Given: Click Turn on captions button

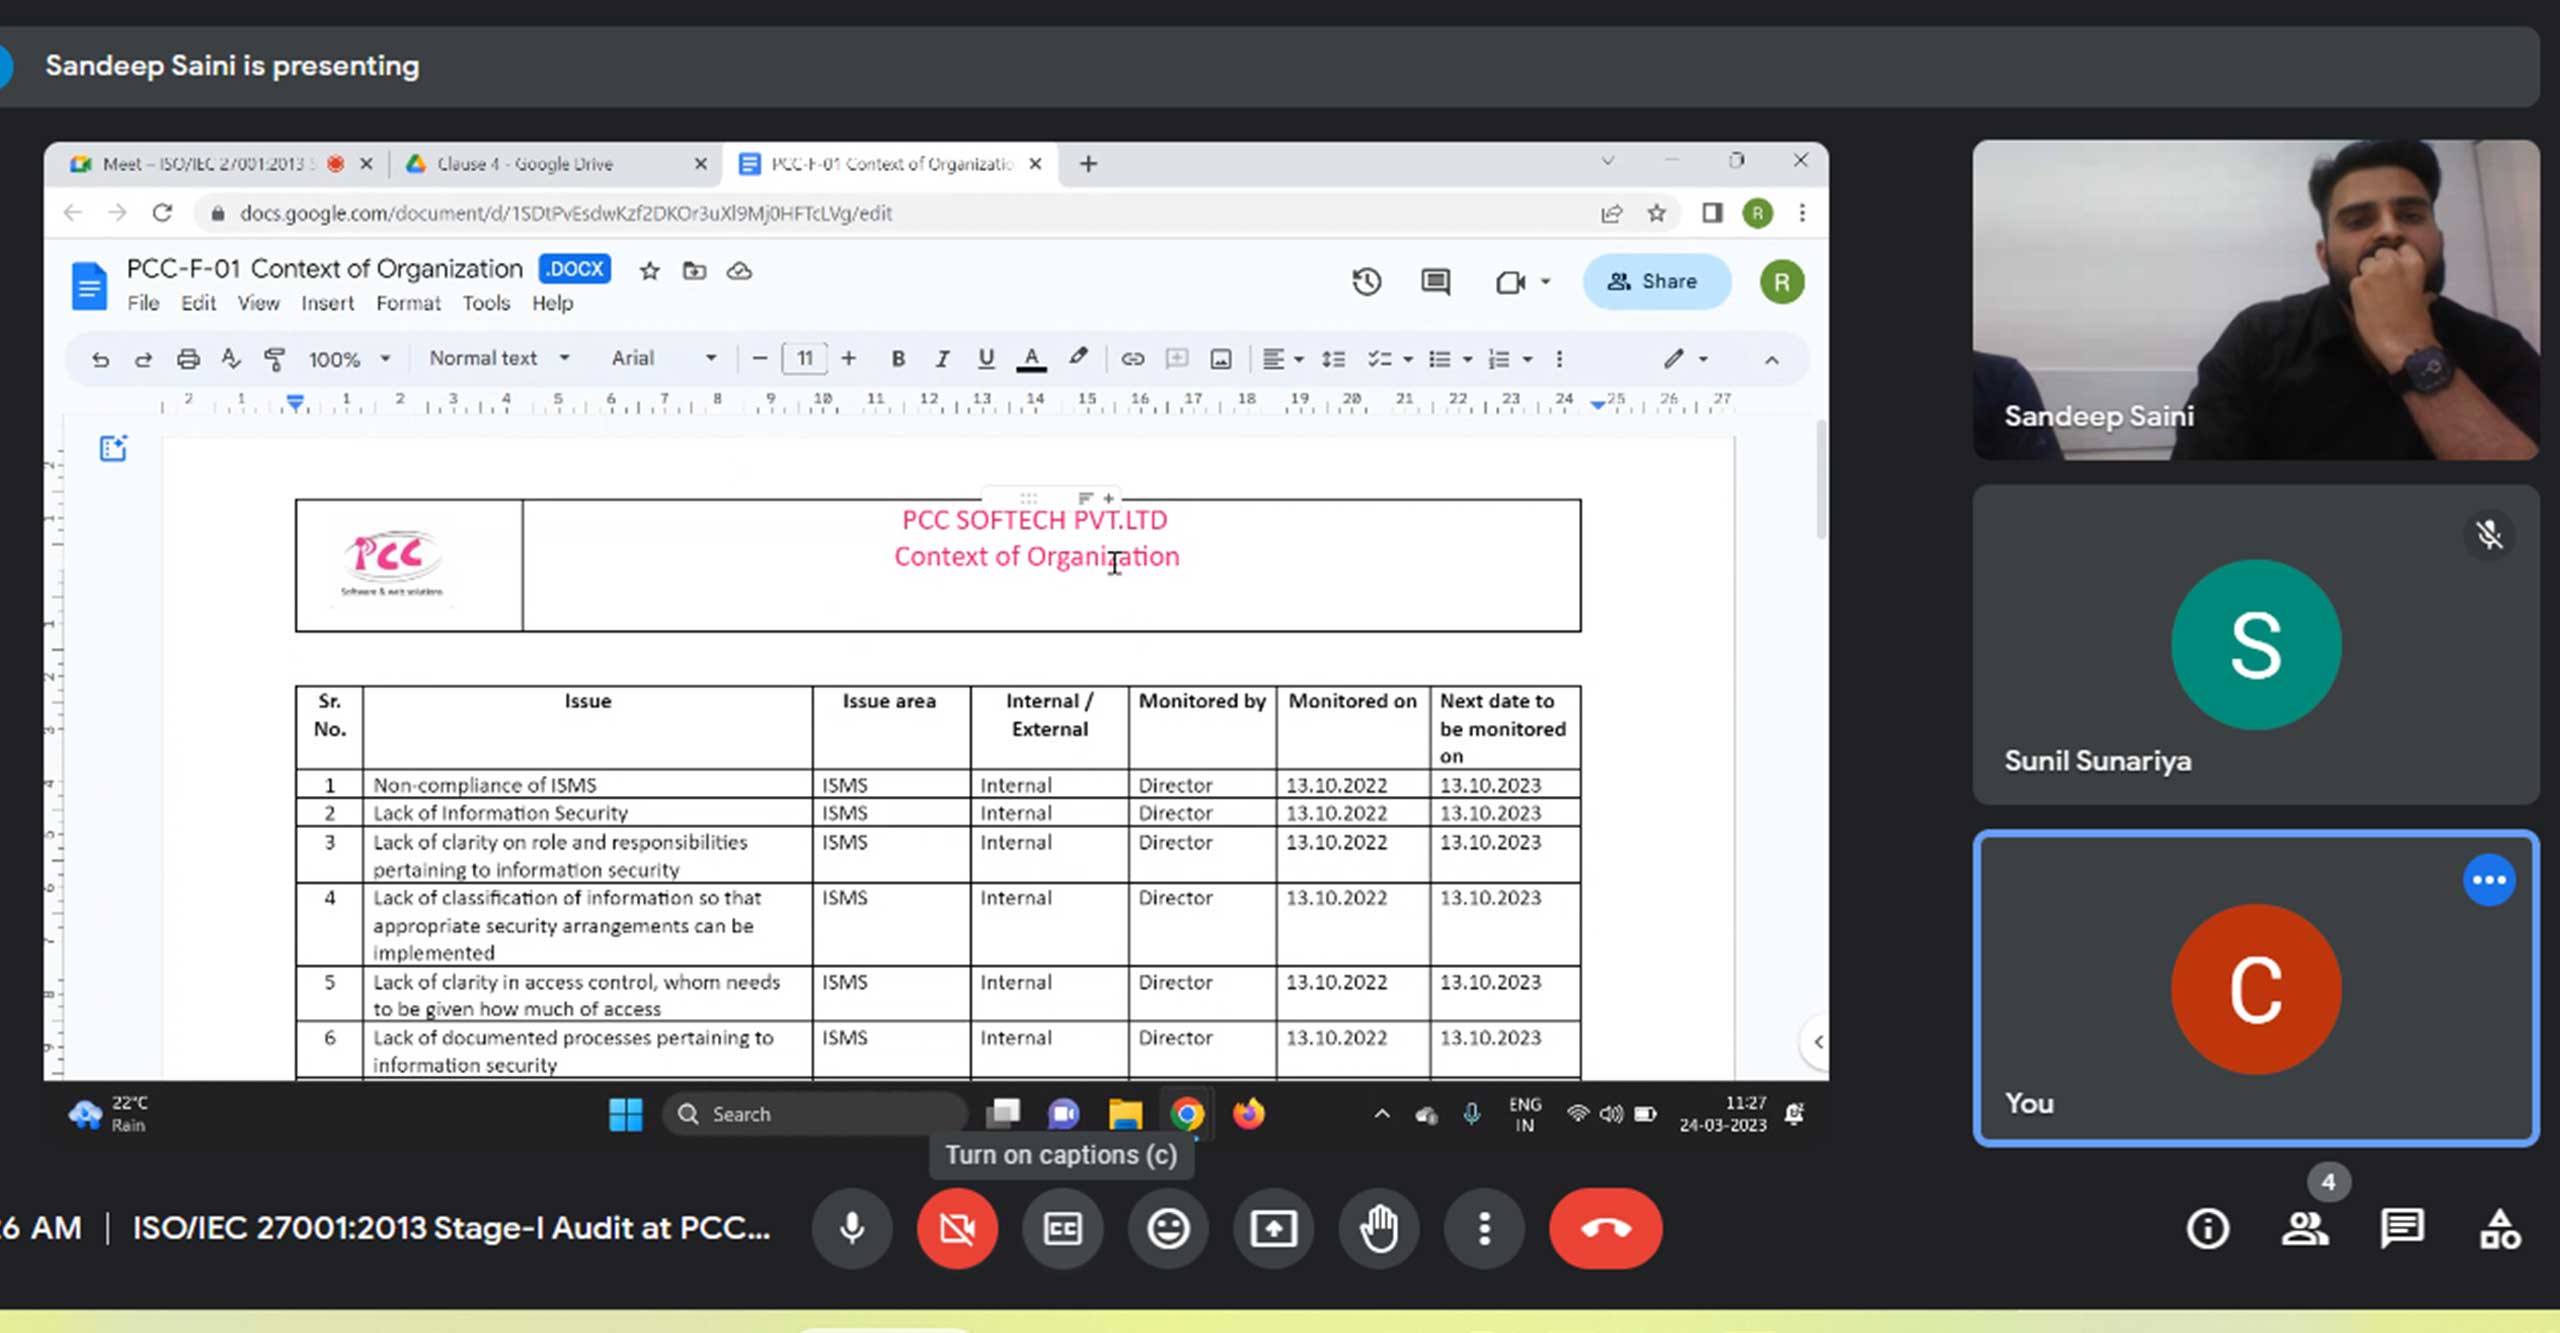Looking at the screenshot, I should point(1062,1226).
